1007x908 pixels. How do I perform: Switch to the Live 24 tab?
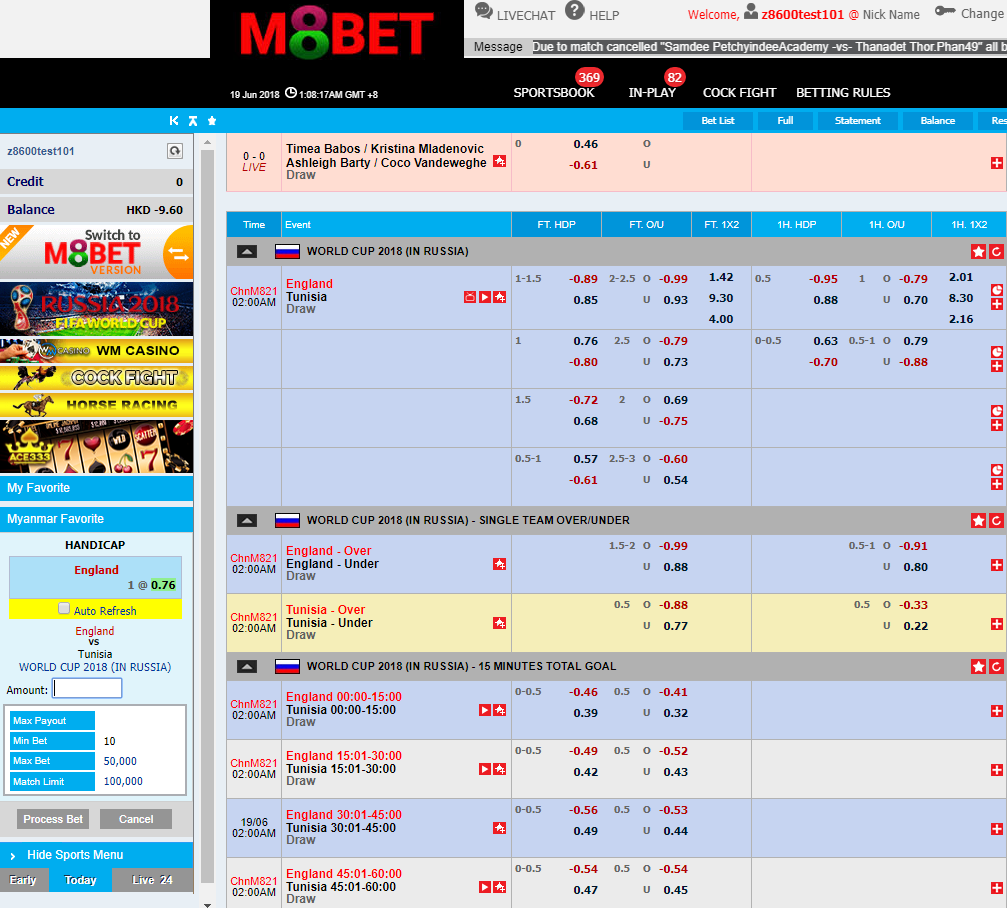click(153, 880)
